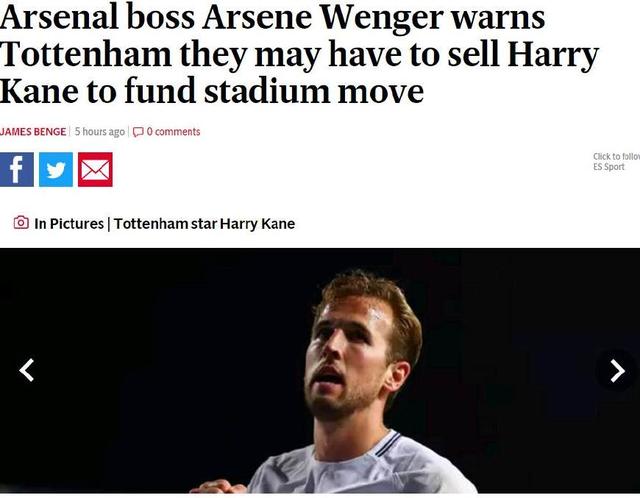The width and height of the screenshot is (640, 498).
Task: Select the 'In Pictures' gallery label
Action: (x=69, y=224)
